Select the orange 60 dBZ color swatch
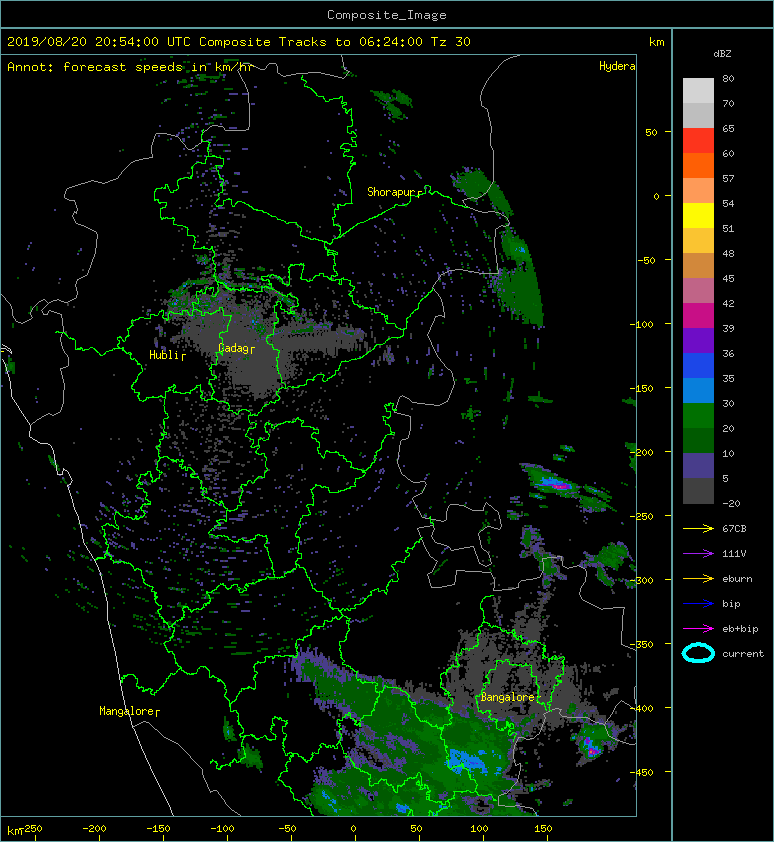774x842 pixels. click(698, 165)
